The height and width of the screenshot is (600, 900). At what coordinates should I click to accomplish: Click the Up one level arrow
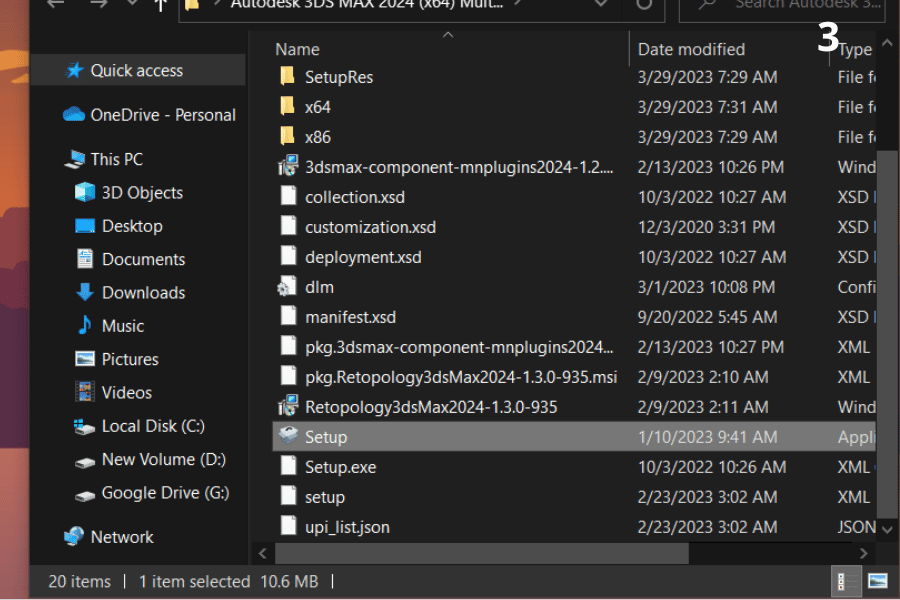tap(160, 5)
